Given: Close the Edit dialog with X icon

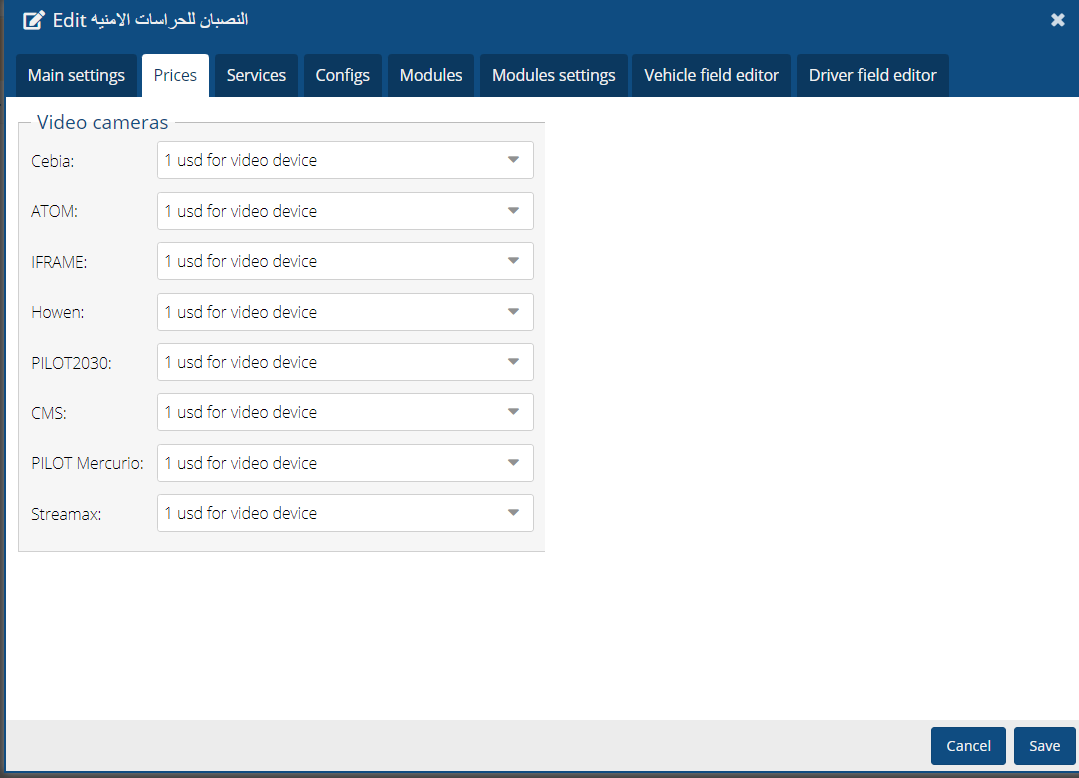Looking at the screenshot, I should [x=1057, y=20].
